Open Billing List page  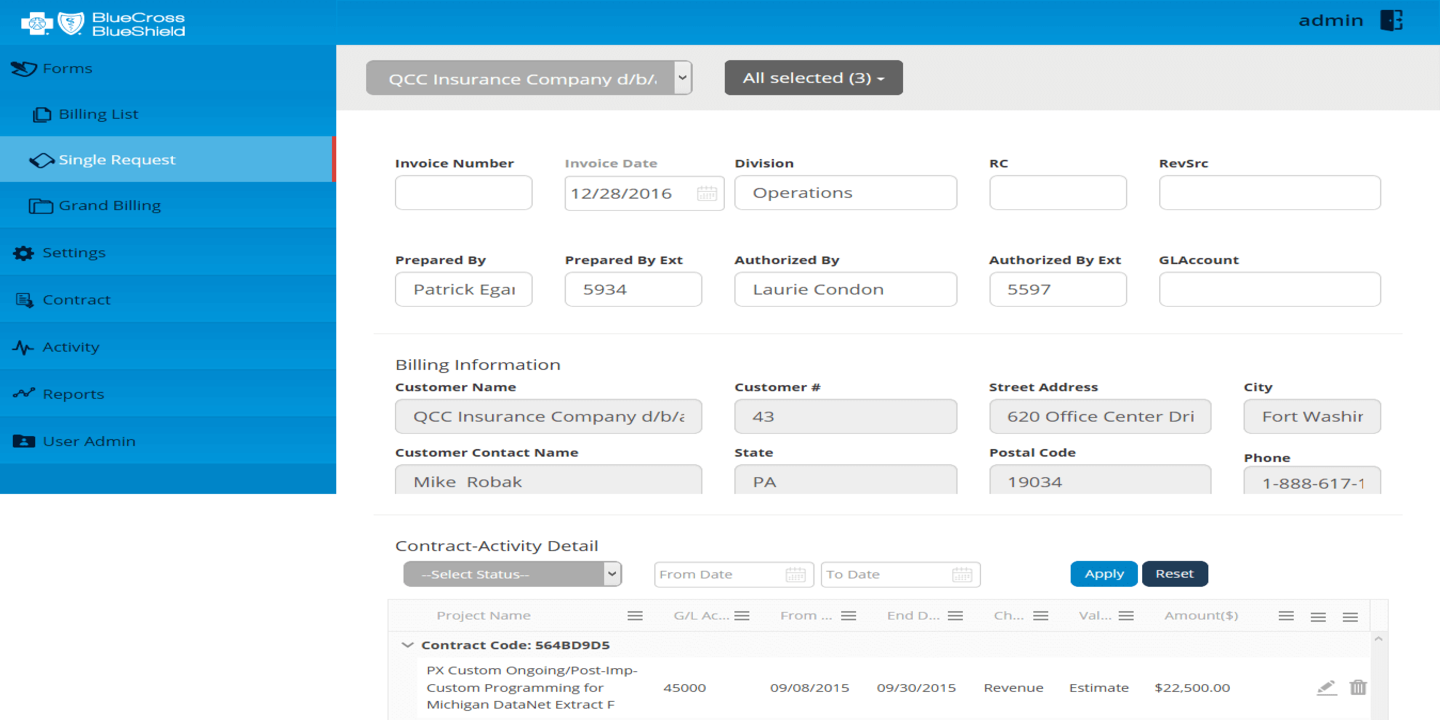(x=98, y=114)
